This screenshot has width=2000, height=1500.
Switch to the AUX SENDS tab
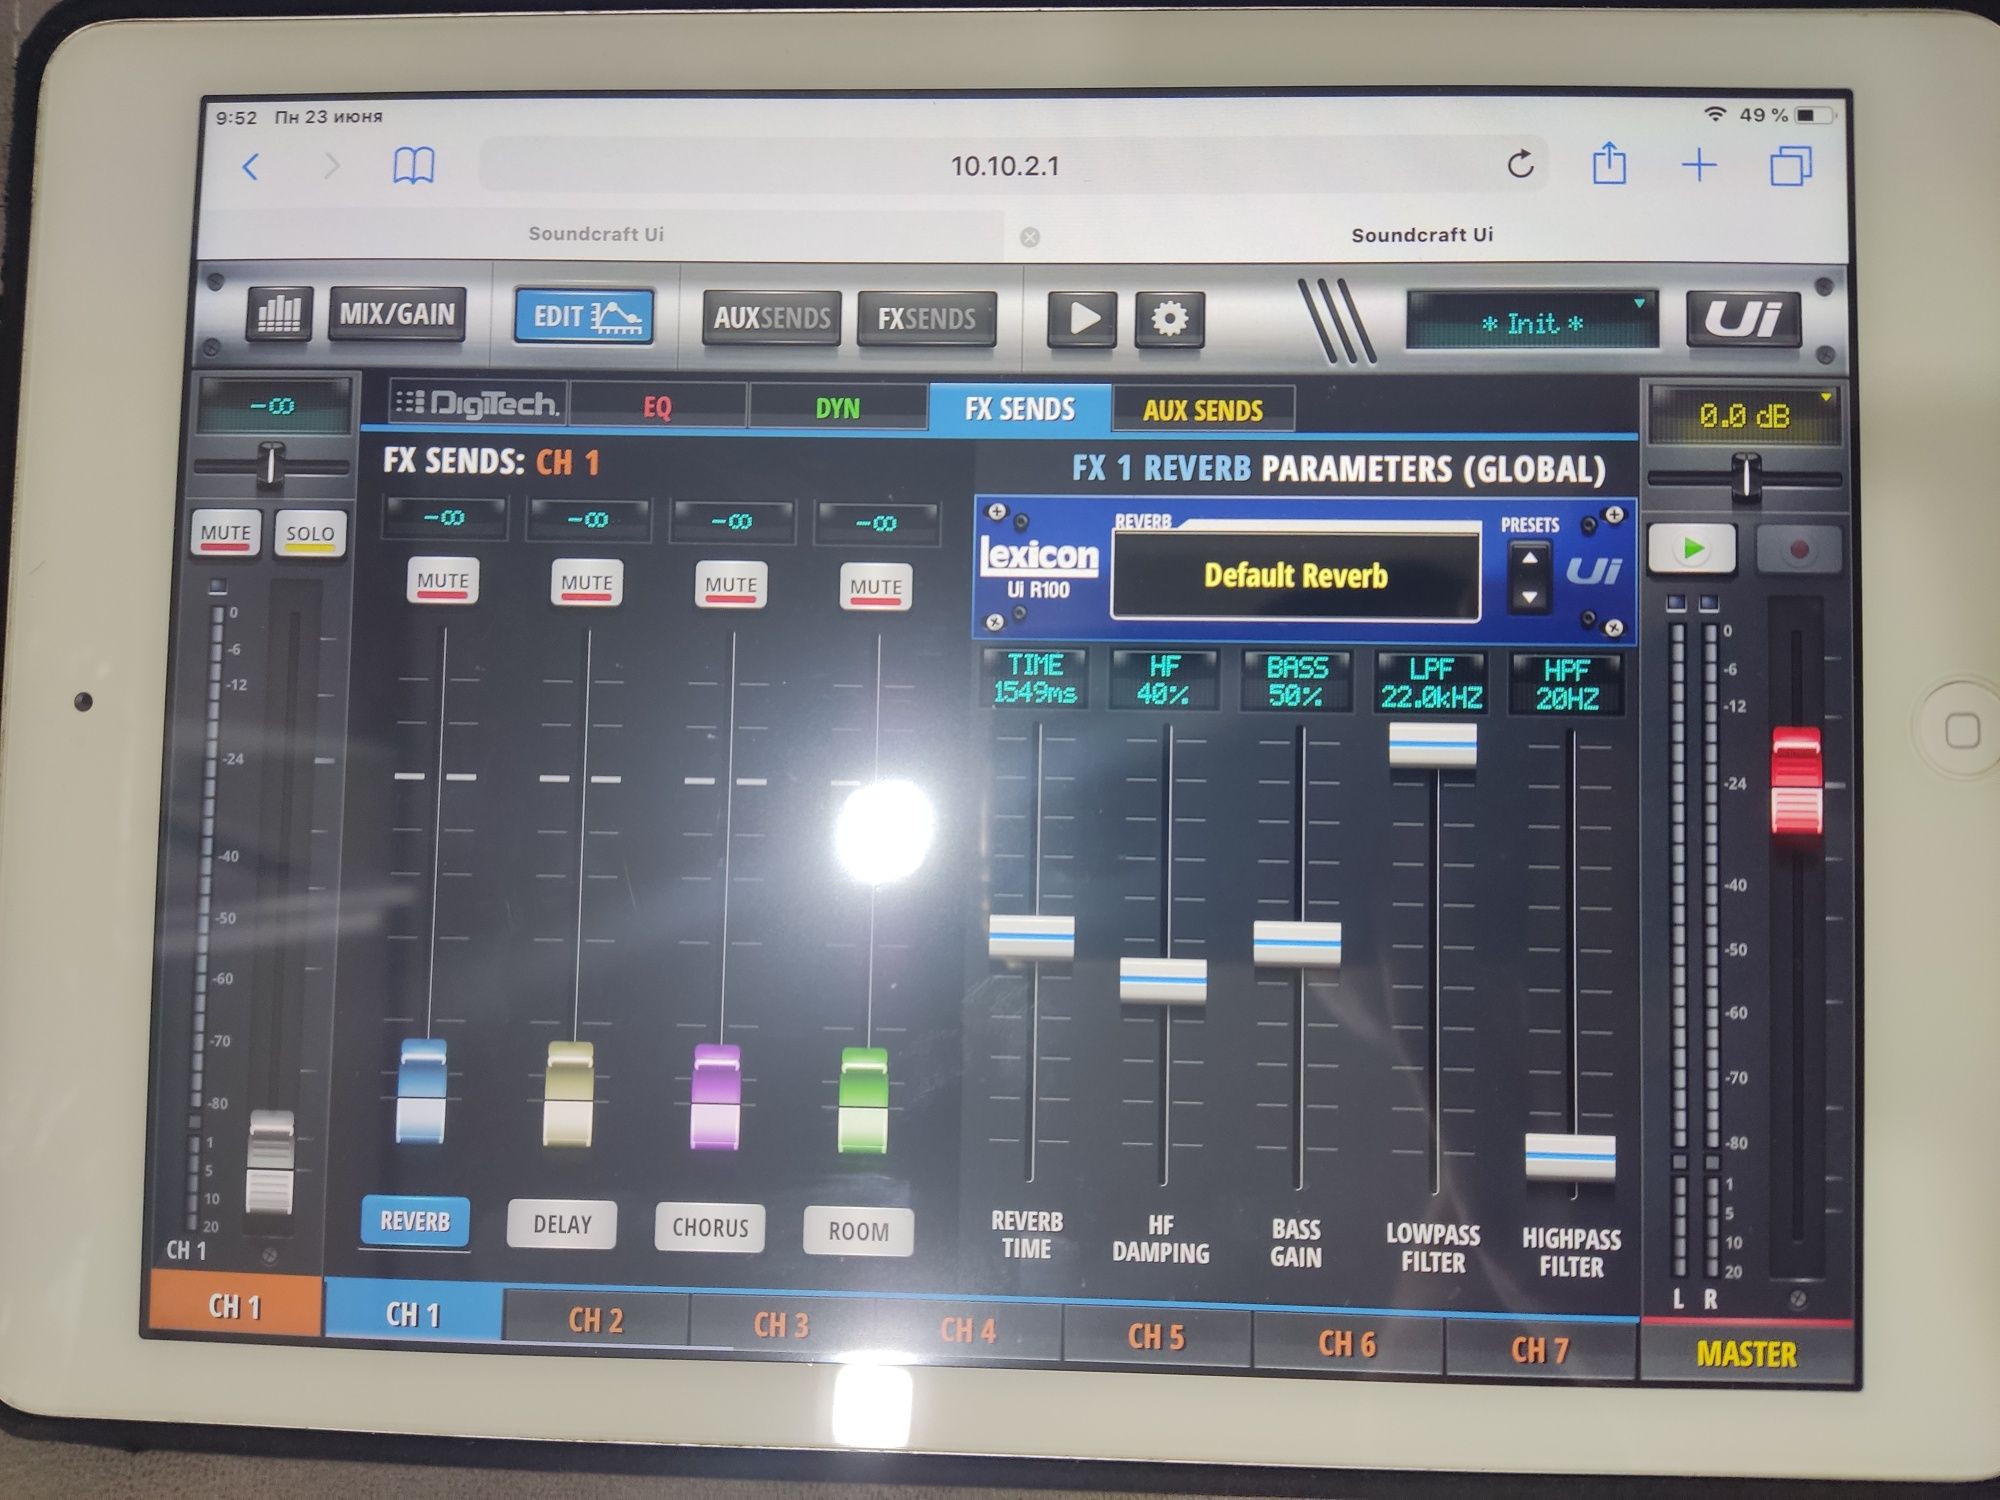coord(1203,410)
